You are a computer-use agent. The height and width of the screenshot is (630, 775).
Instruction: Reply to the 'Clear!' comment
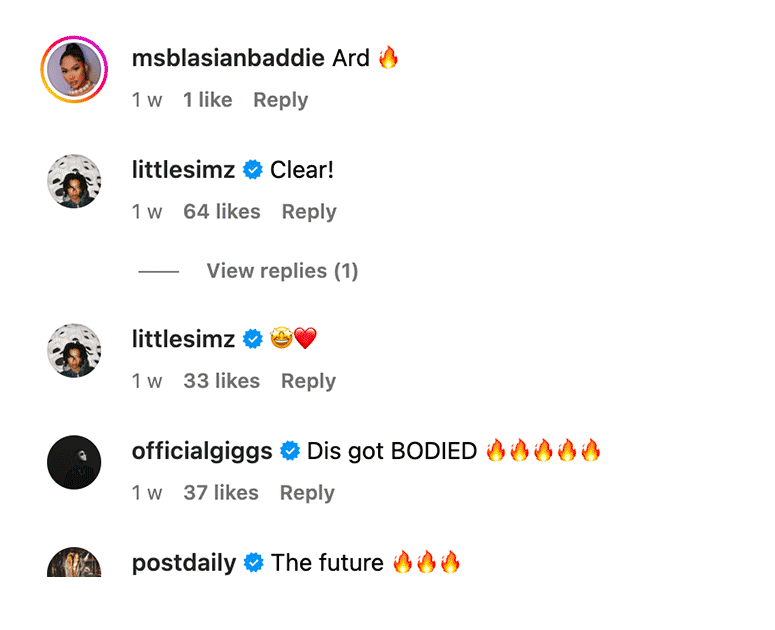[309, 212]
